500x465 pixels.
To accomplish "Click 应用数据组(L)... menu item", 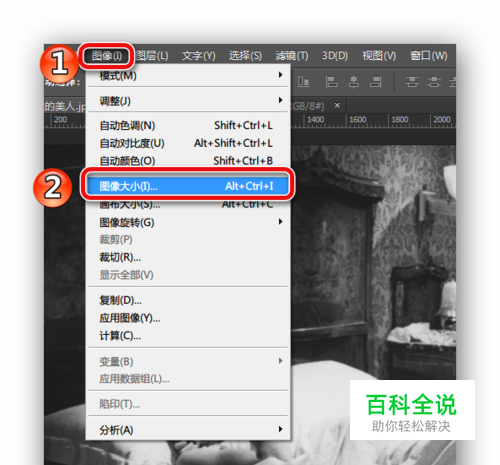I will pos(188,379).
